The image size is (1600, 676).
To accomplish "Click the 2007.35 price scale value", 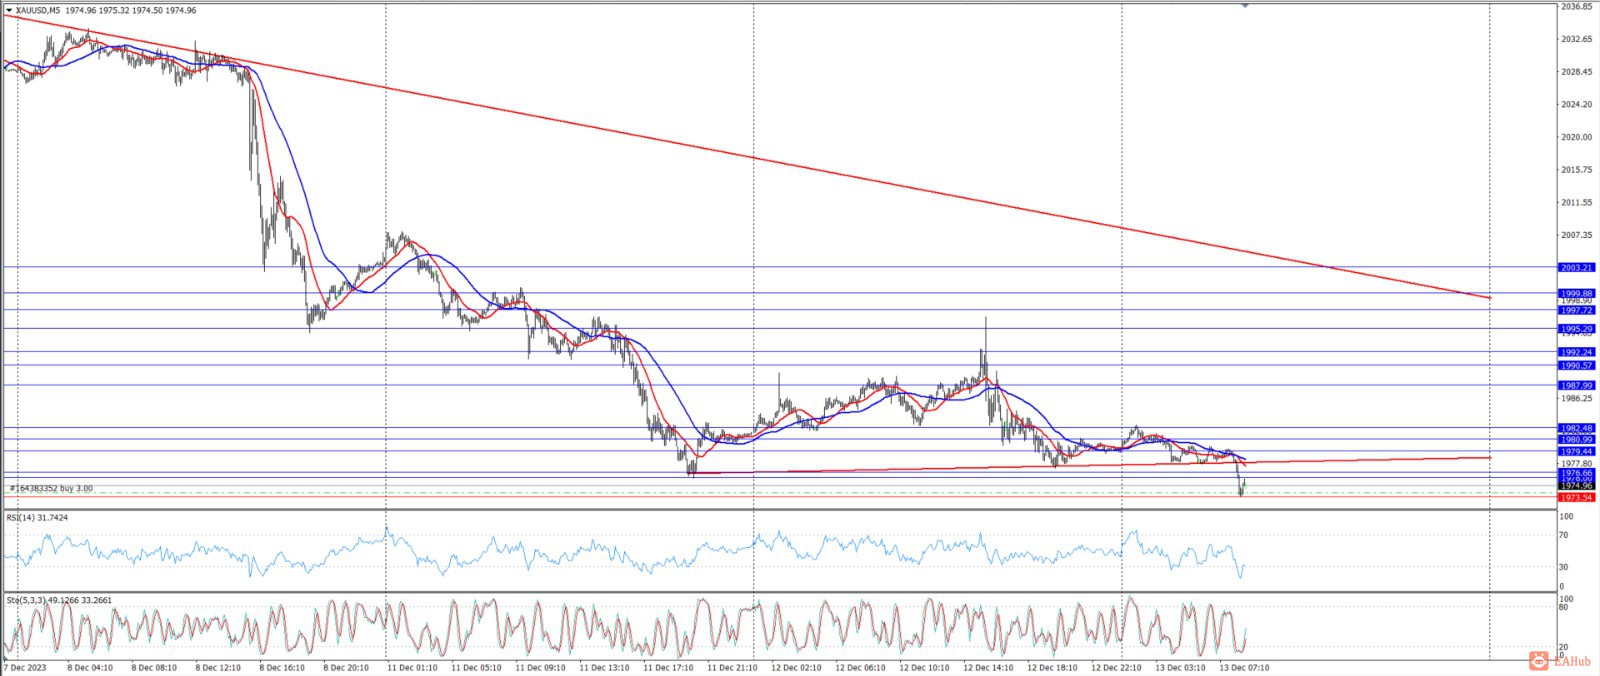I will point(1577,235).
